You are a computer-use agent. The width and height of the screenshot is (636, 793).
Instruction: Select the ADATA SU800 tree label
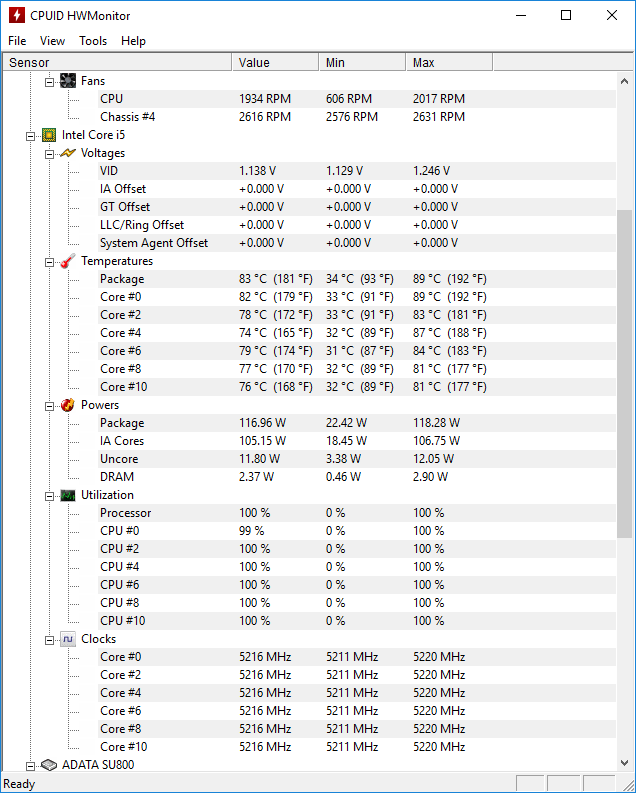(98, 765)
